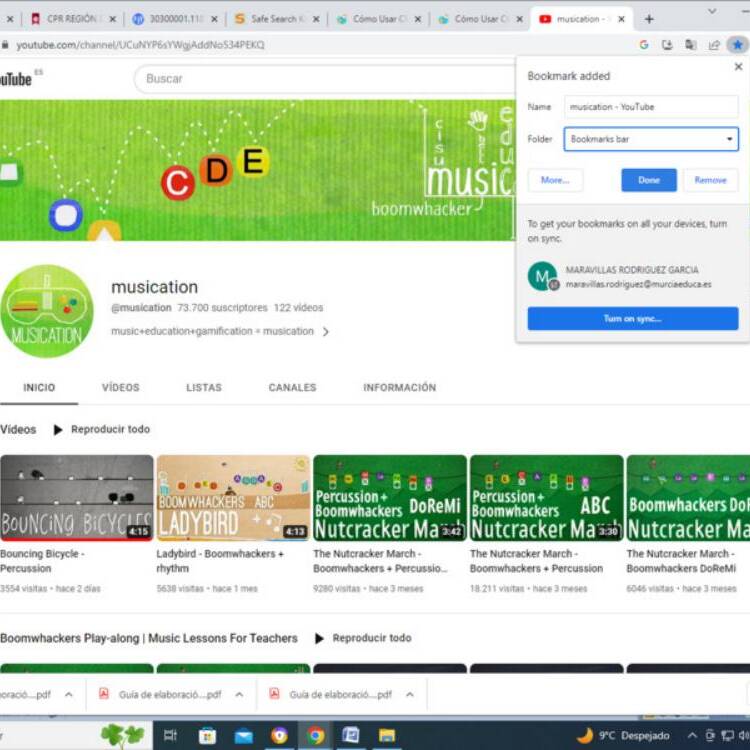Expand the middle Guía de elaboració.pdf arrow
The width and height of the screenshot is (750, 750).
[x=239, y=695]
